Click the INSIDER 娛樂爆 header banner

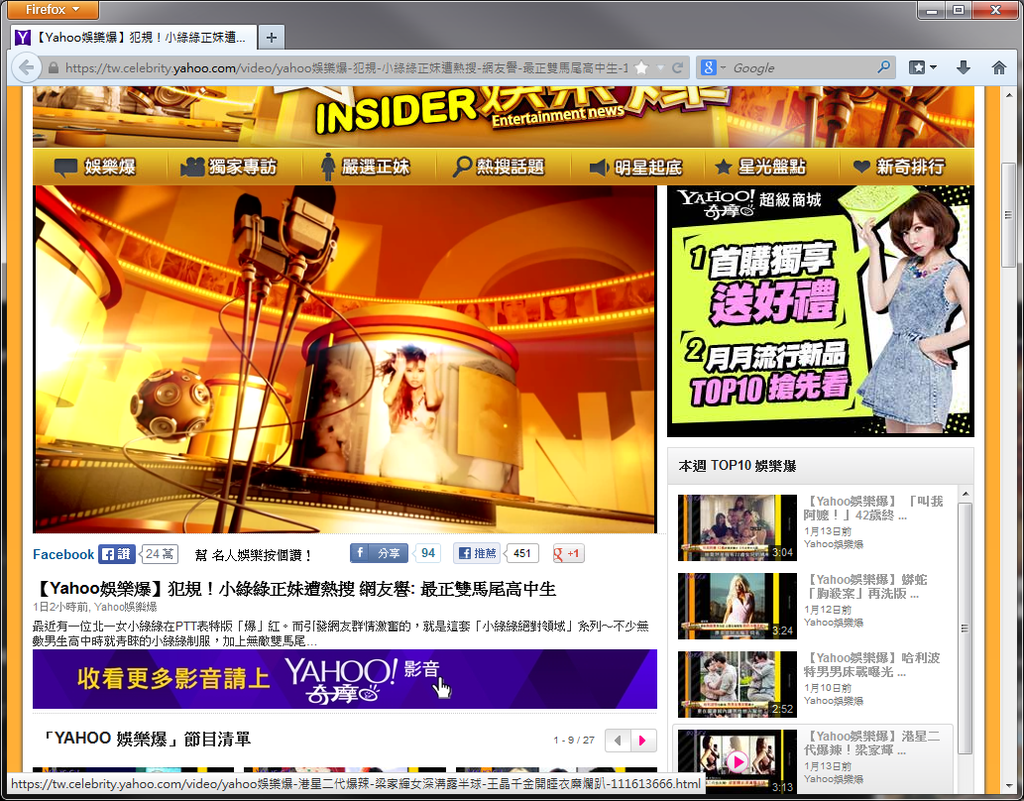pyautogui.click(x=503, y=117)
